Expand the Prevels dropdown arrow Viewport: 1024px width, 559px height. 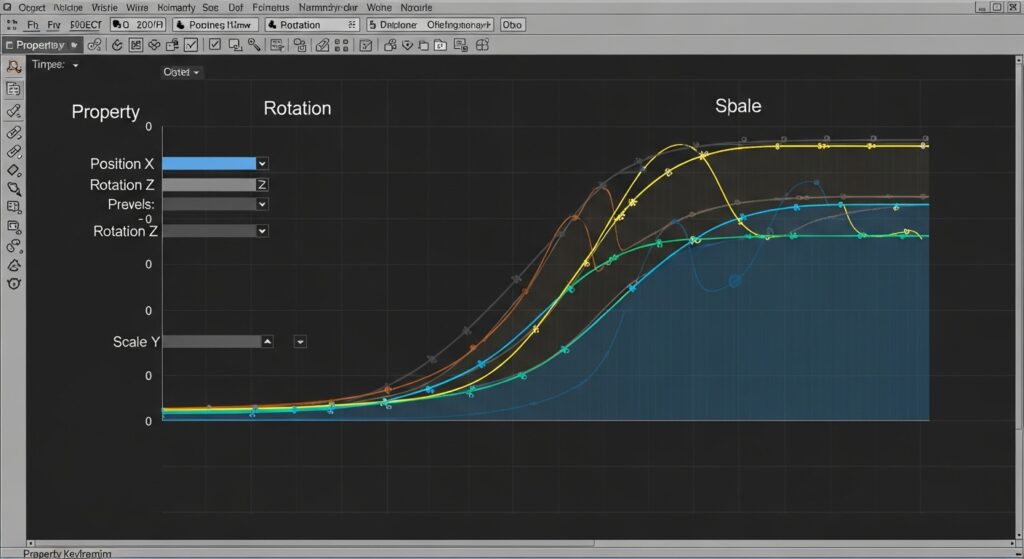[262, 204]
